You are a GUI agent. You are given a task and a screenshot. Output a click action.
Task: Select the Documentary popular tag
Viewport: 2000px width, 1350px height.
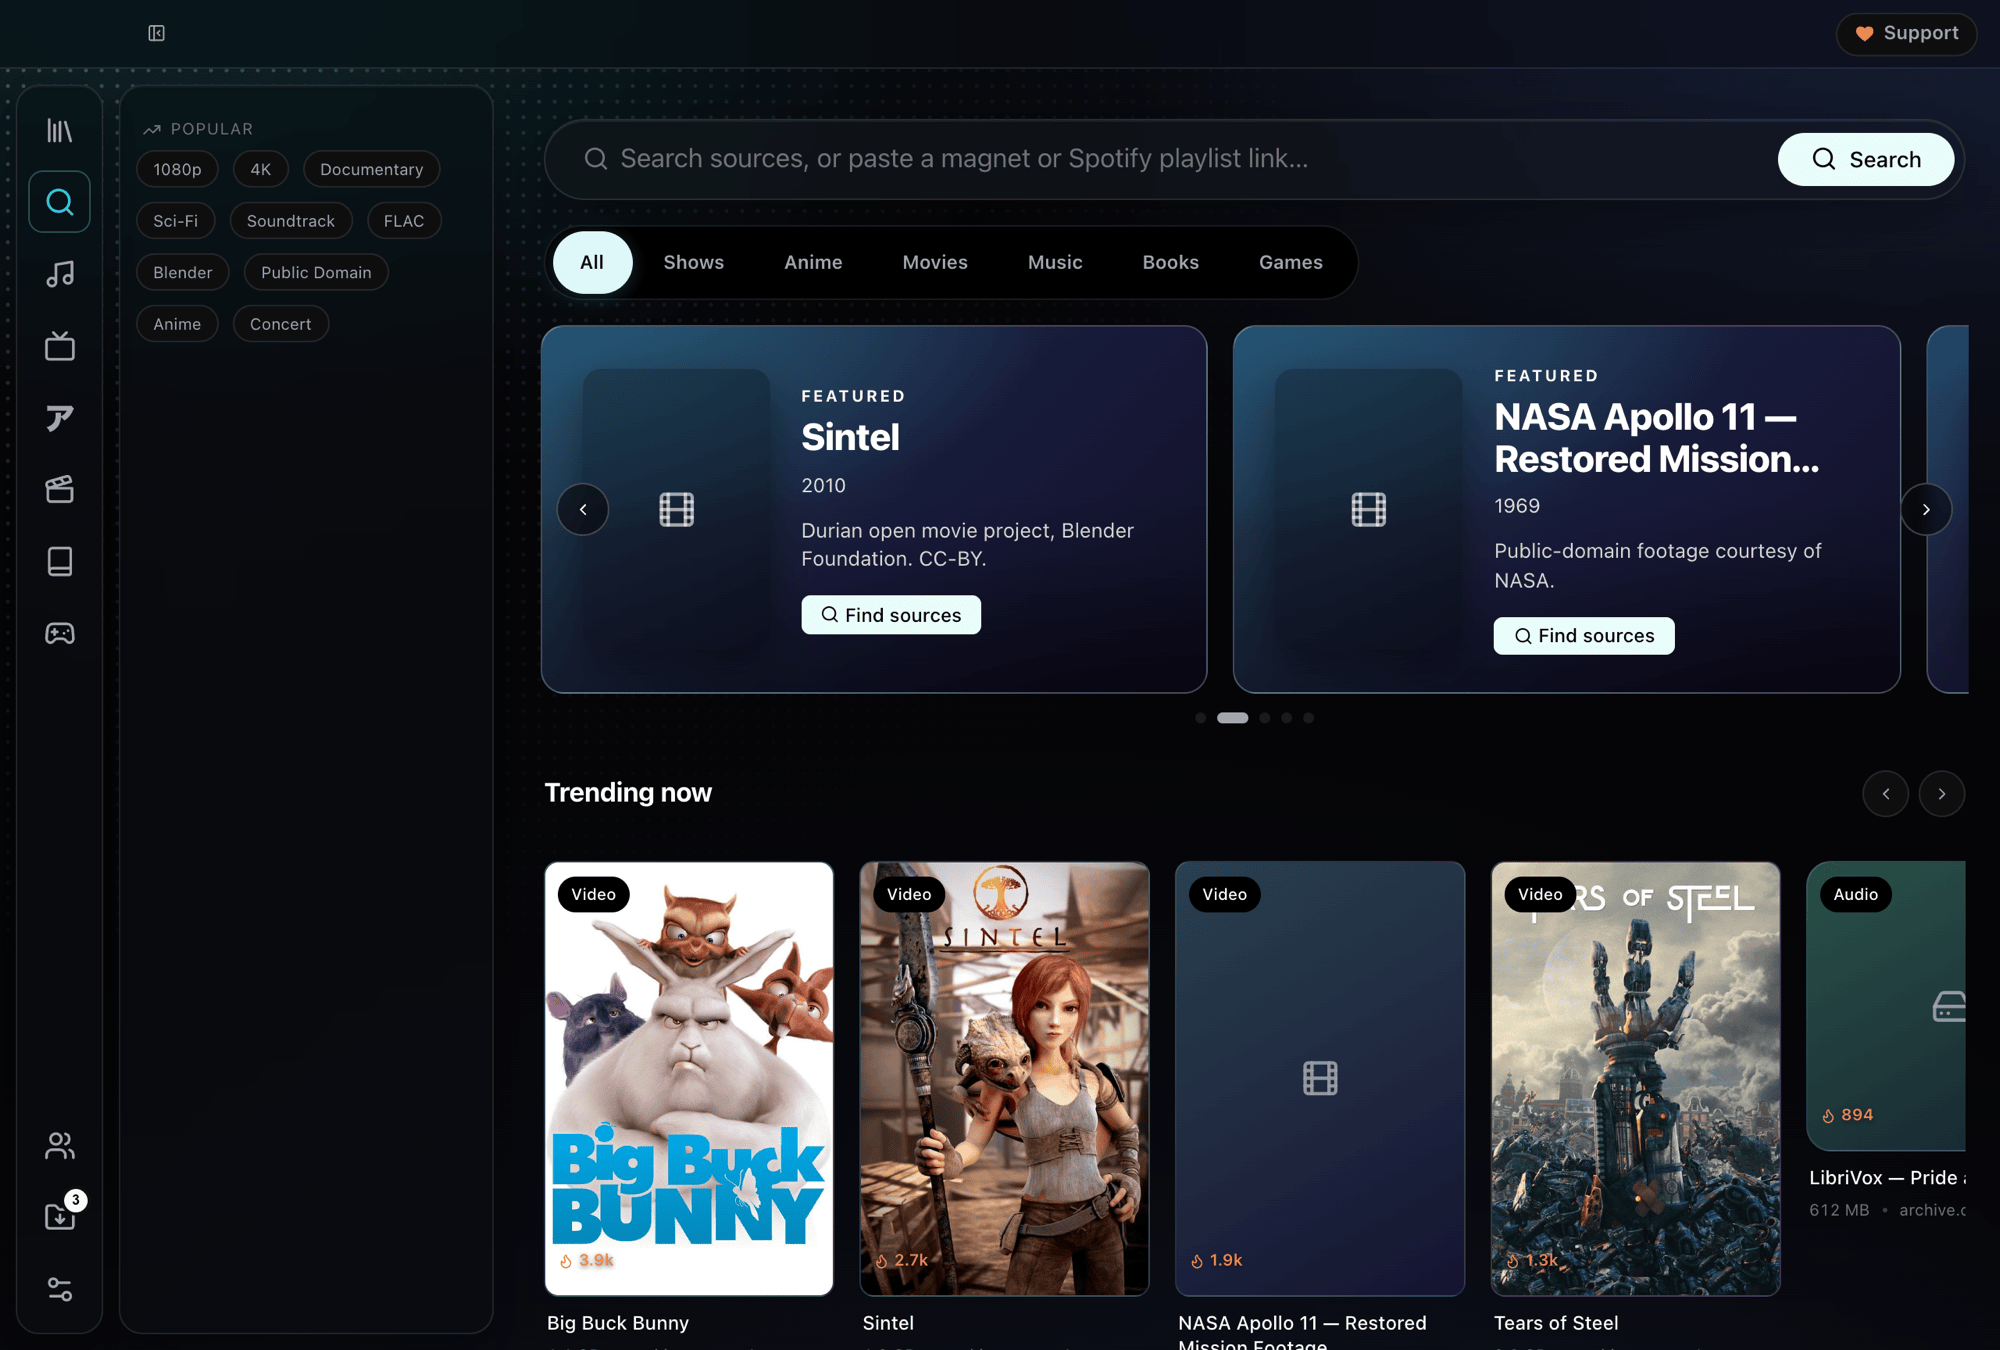372,169
